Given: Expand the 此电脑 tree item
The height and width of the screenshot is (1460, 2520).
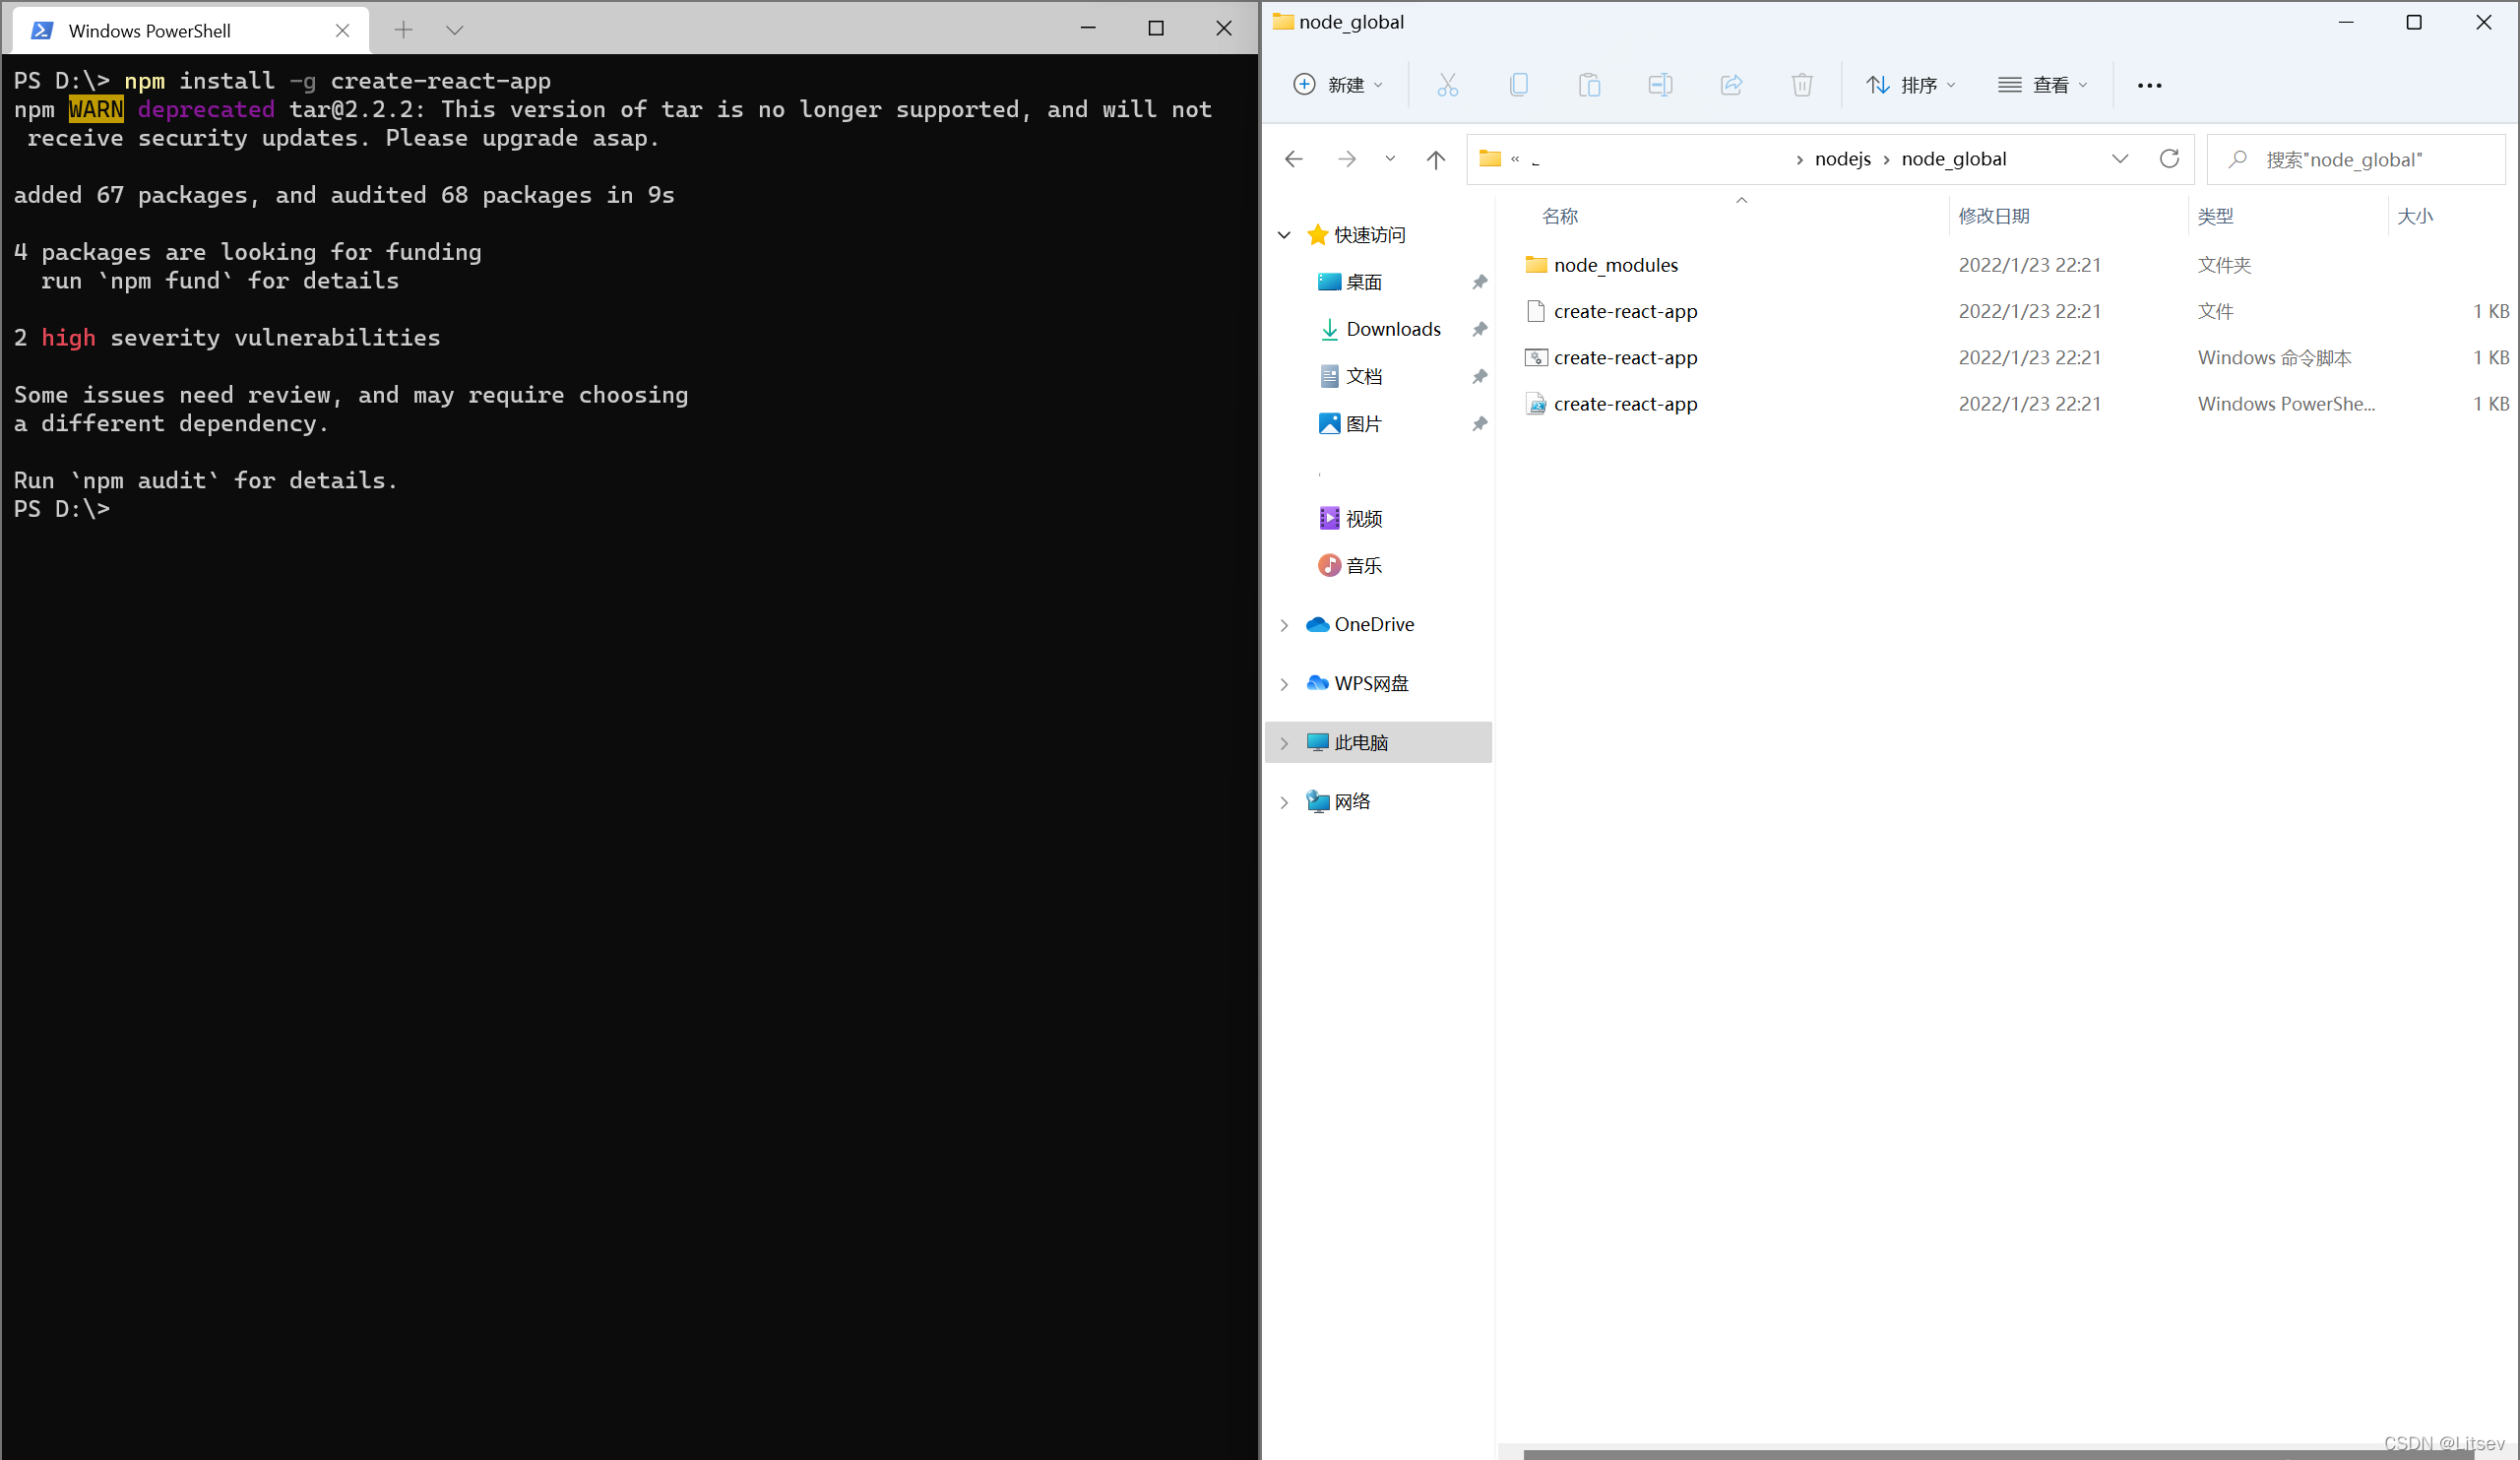Looking at the screenshot, I should click(1284, 742).
